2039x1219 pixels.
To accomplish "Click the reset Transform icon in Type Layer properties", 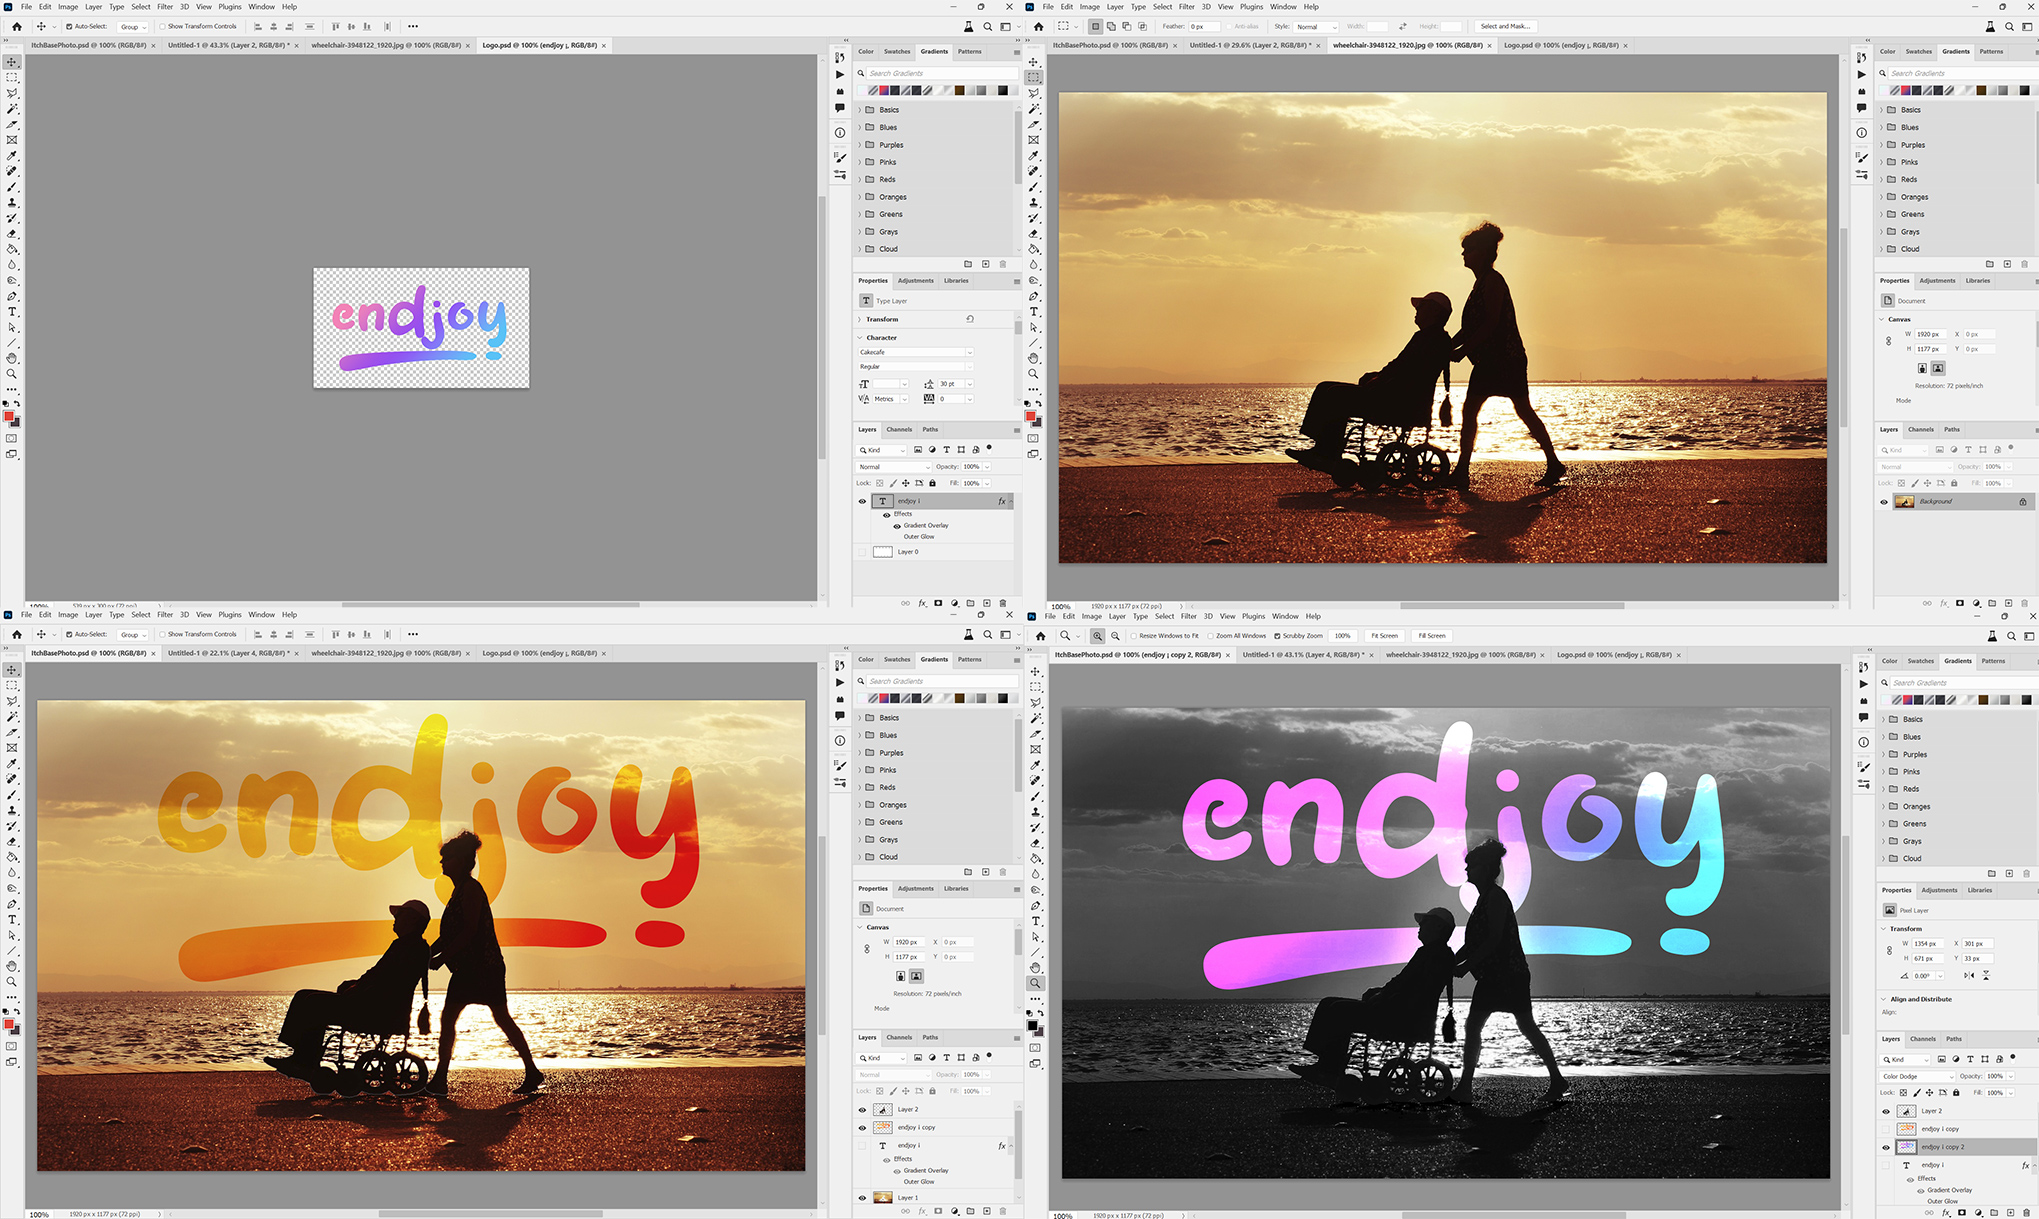I will coord(970,319).
